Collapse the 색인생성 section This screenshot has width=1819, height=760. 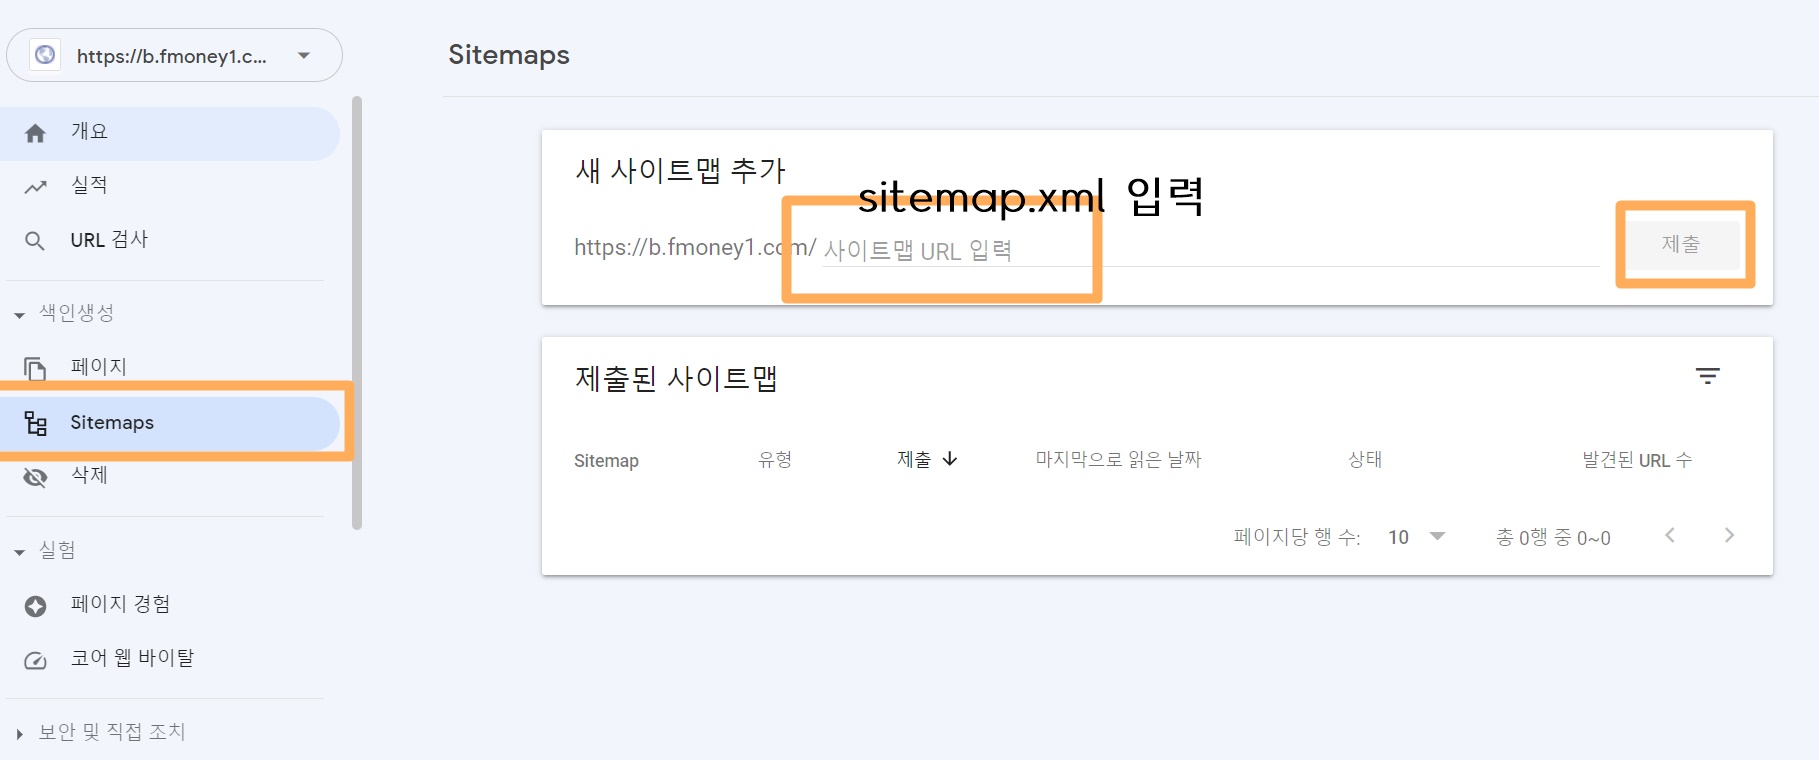click(19, 315)
